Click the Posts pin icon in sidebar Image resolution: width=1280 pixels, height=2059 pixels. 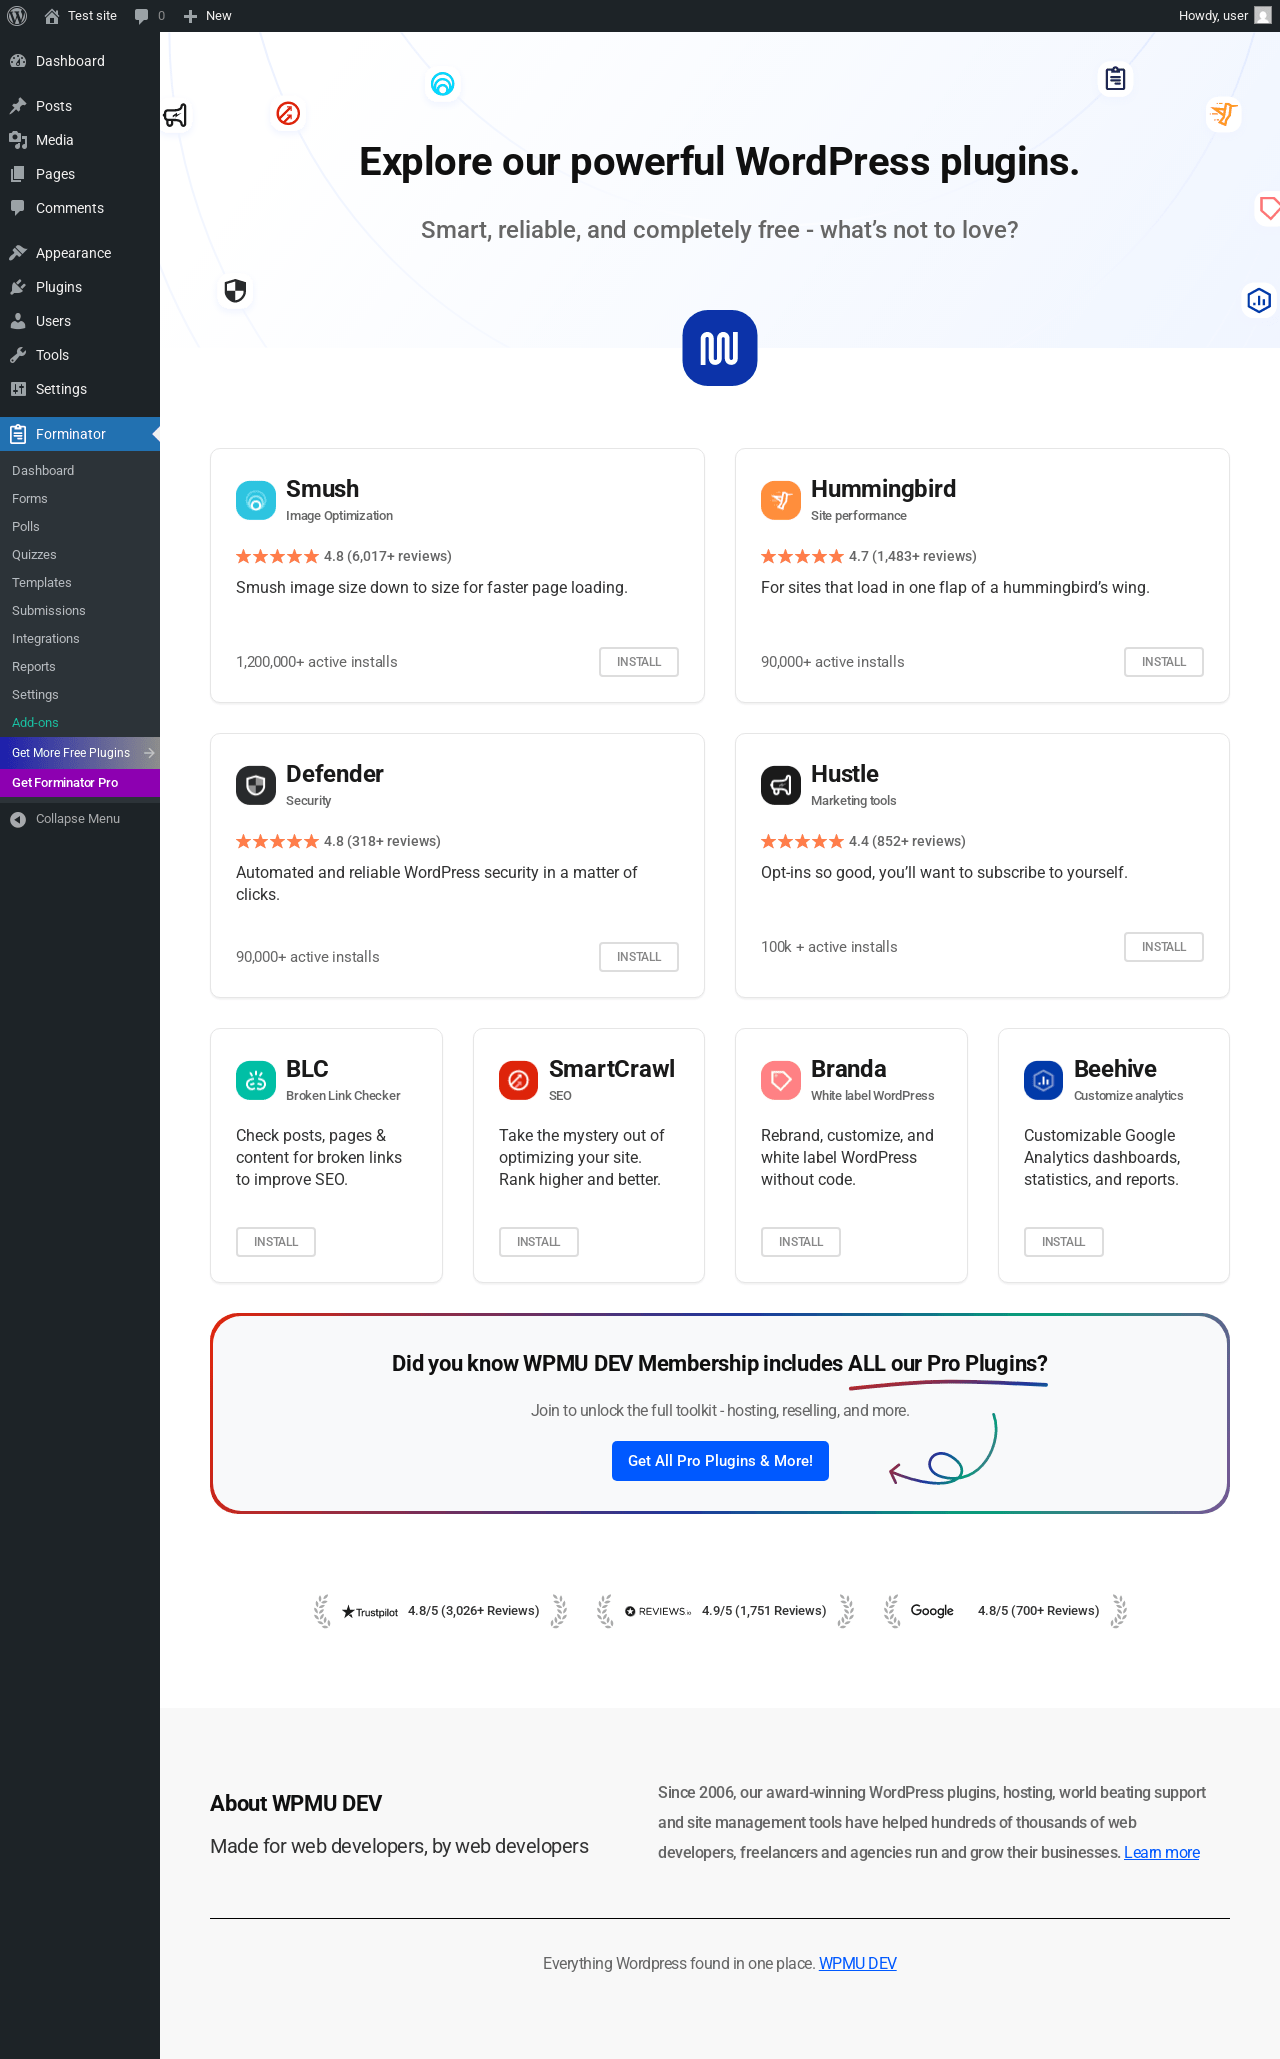click(x=18, y=106)
